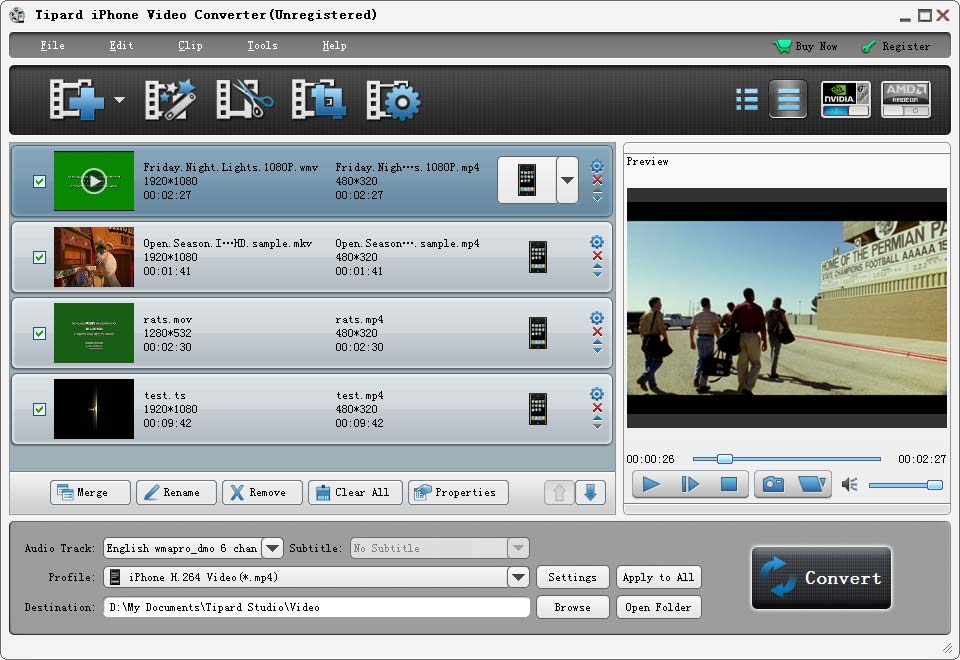This screenshot has width=960, height=660.
Task: Uncheck the test.ts checkbox
Action: point(39,409)
